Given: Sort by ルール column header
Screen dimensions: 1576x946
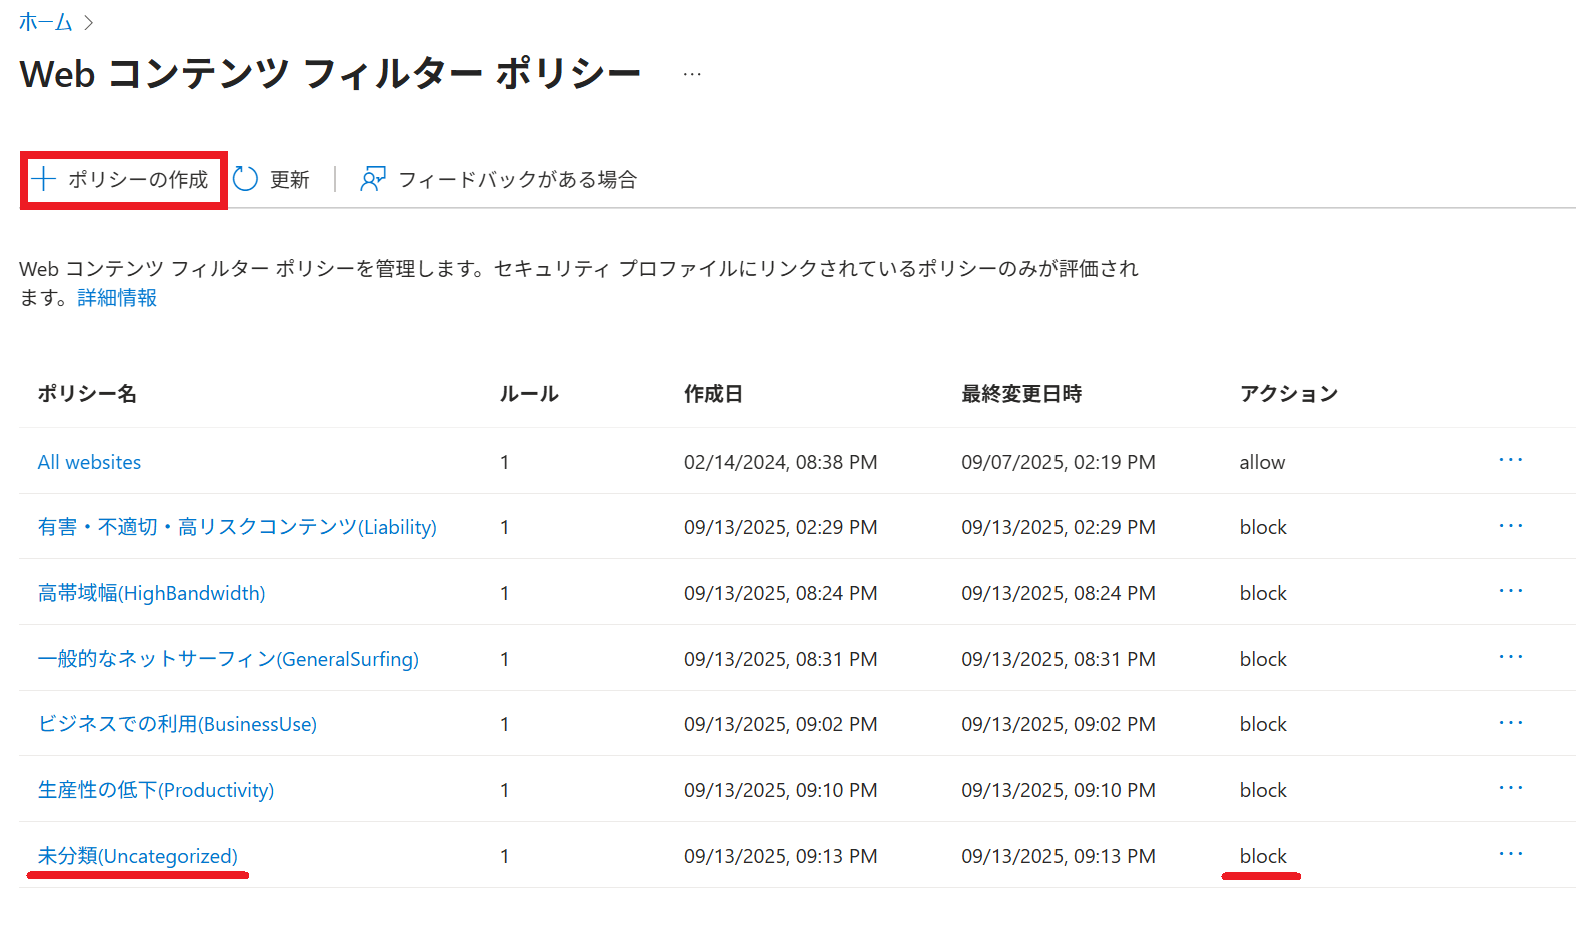Looking at the screenshot, I should coord(529,394).
